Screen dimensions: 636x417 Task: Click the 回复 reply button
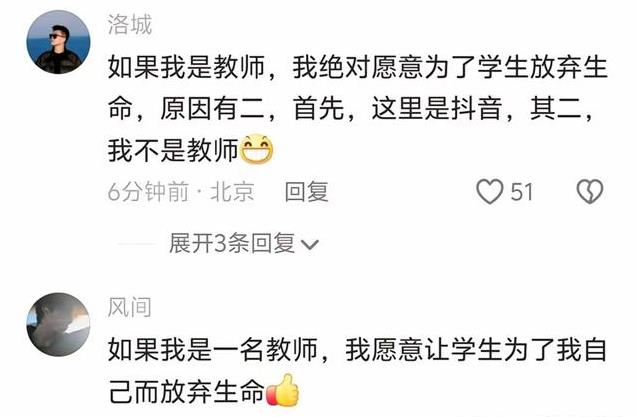pyautogui.click(x=306, y=191)
